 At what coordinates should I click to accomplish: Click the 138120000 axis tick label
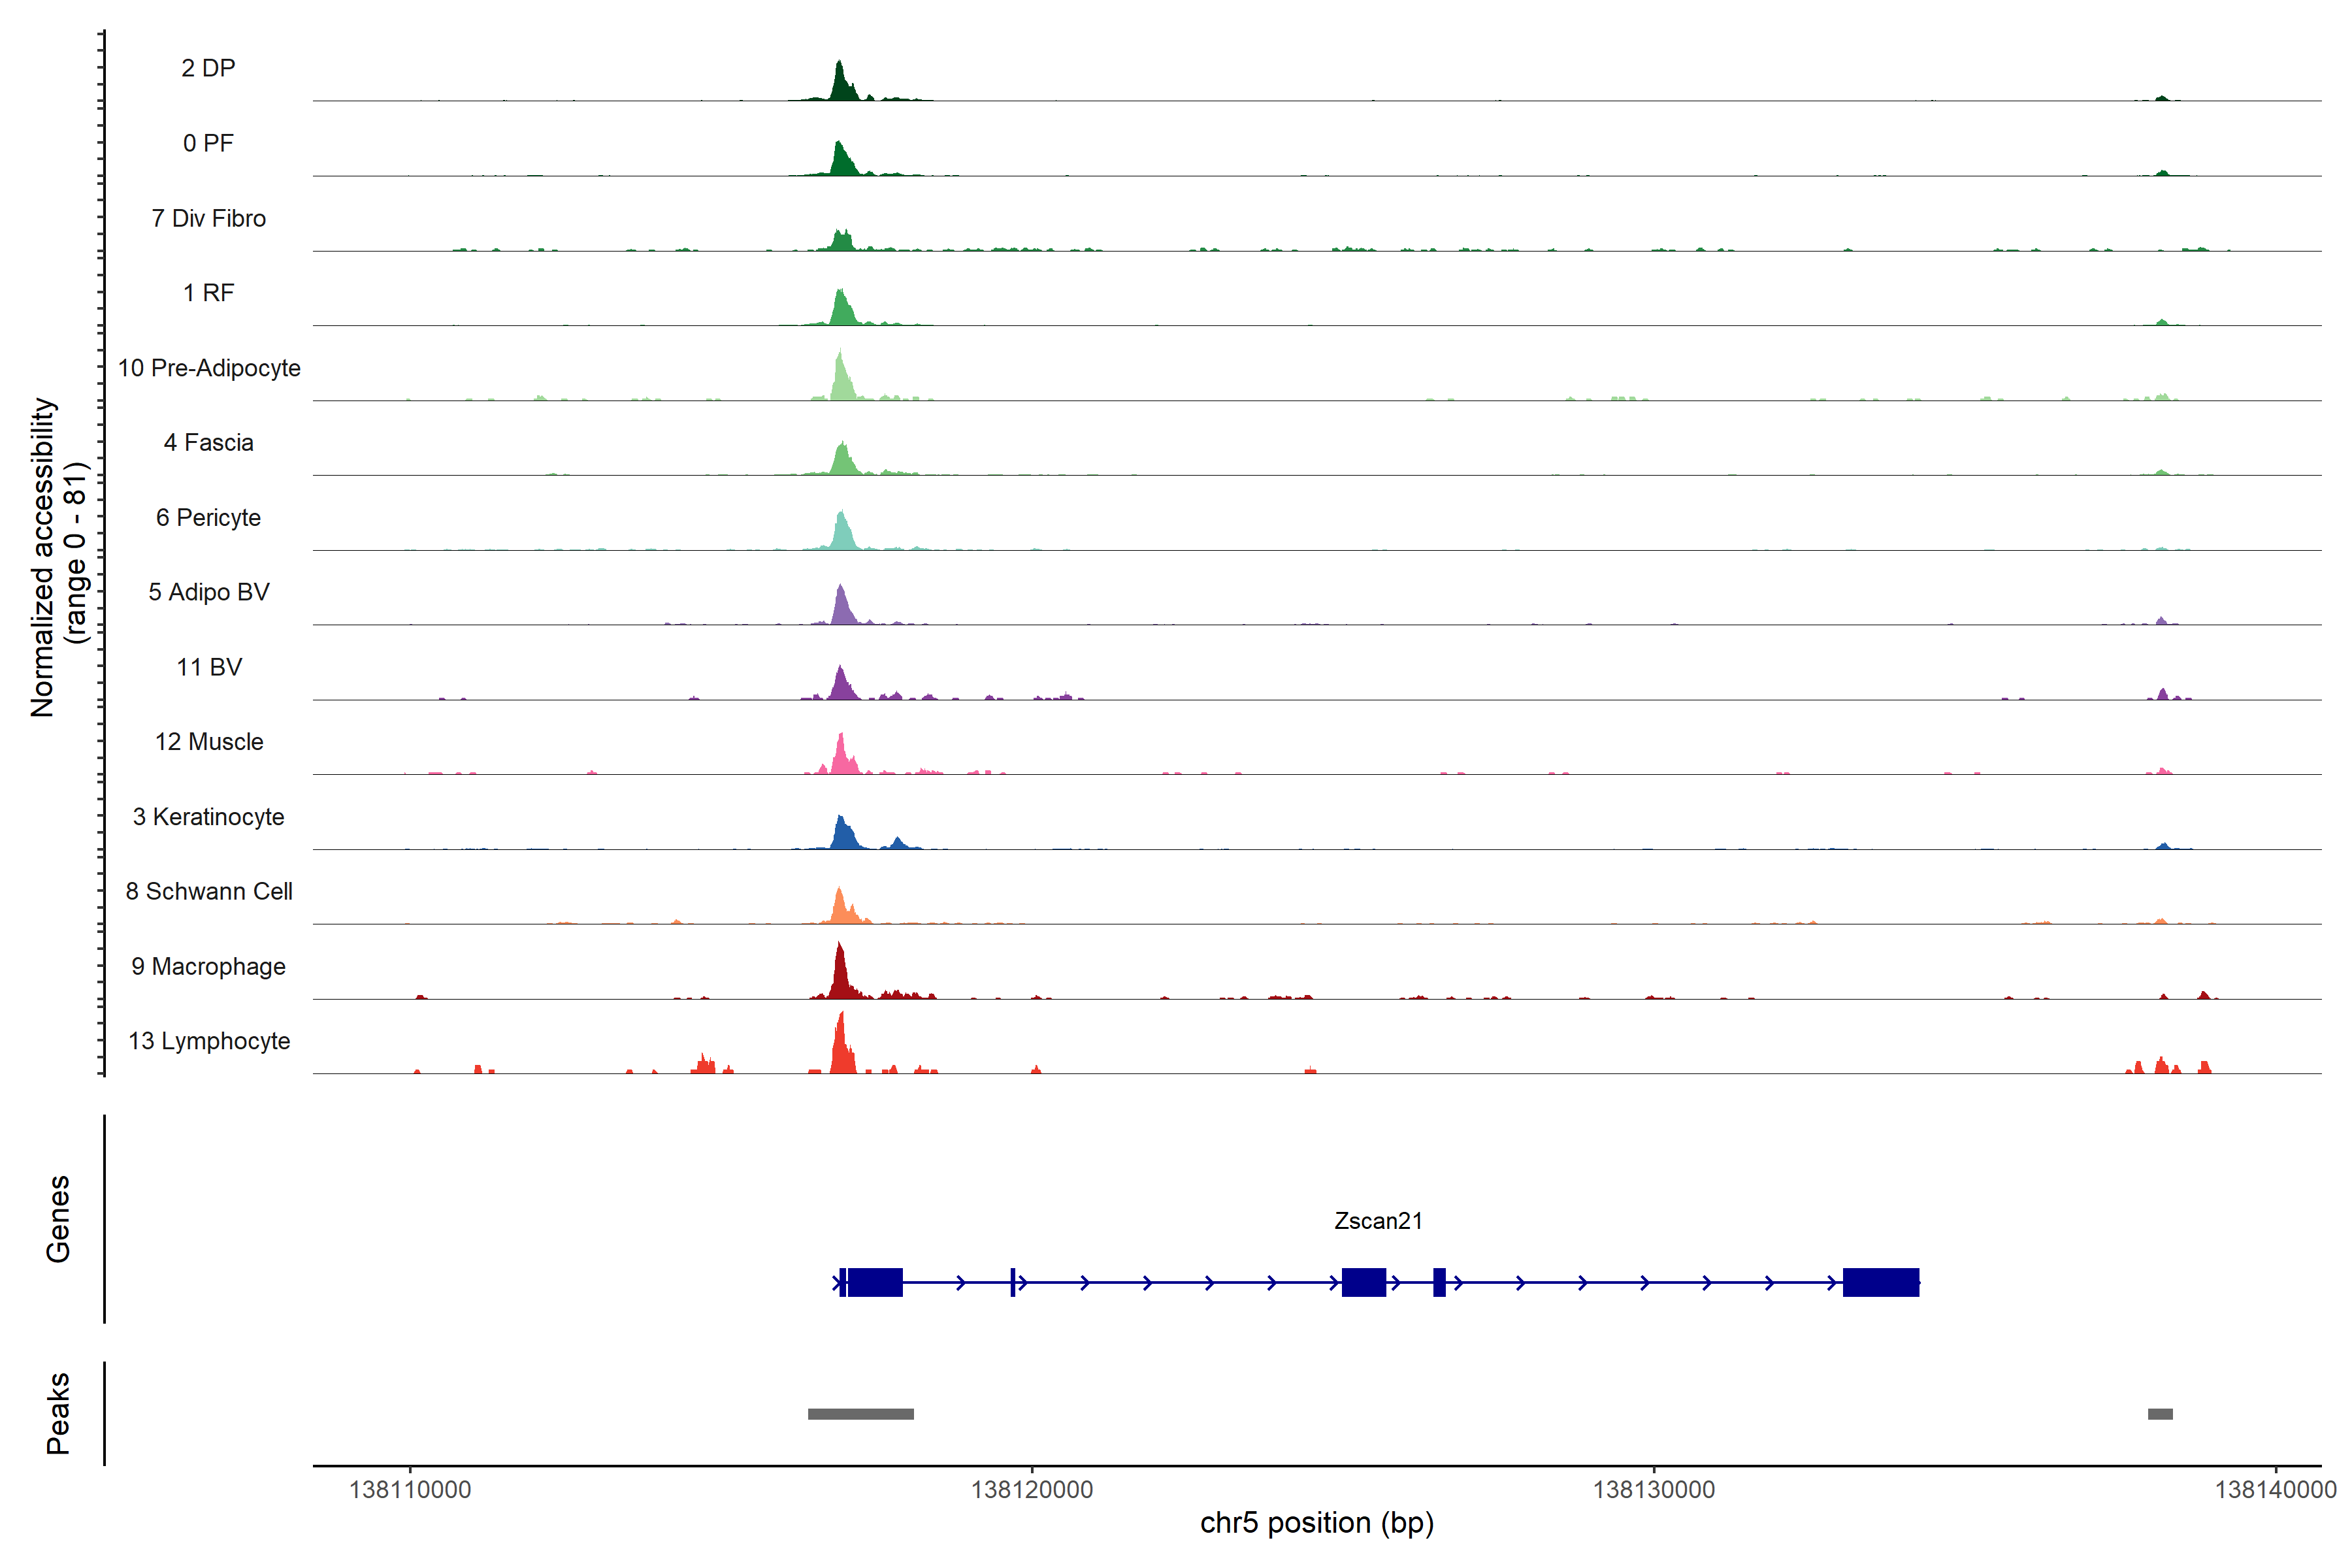(x=1031, y=1490)
